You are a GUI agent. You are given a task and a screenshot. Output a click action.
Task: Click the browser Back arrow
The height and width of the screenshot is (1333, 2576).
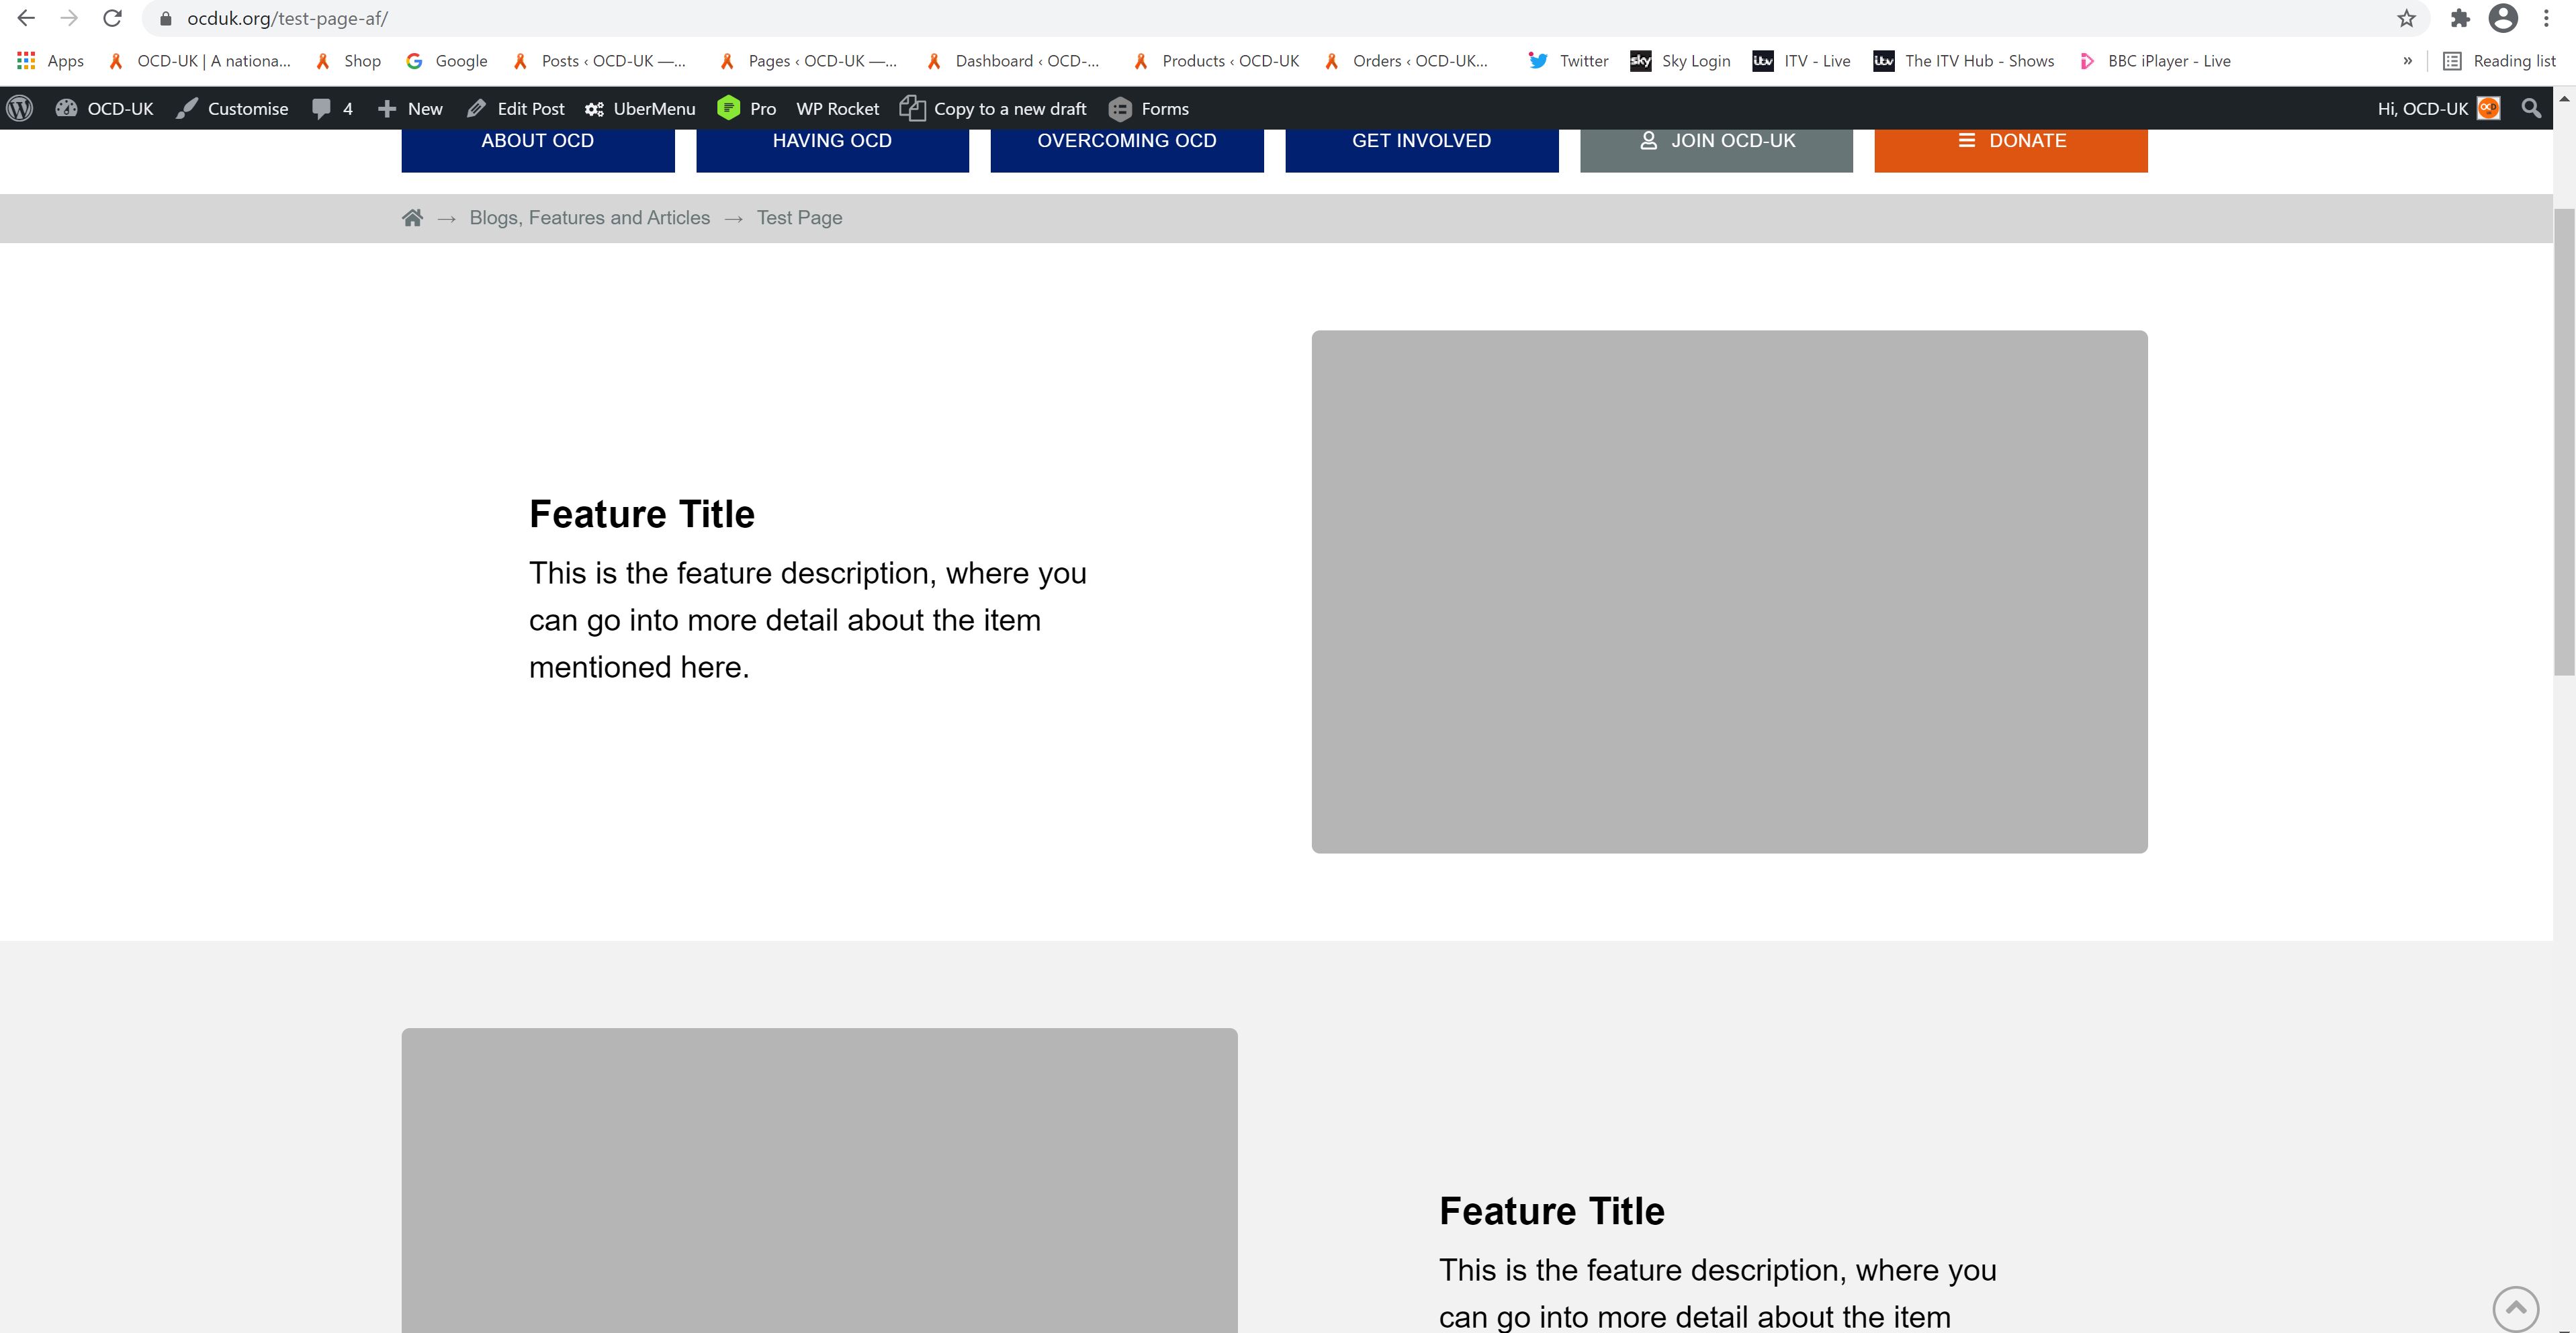click(x=27, y=18)
